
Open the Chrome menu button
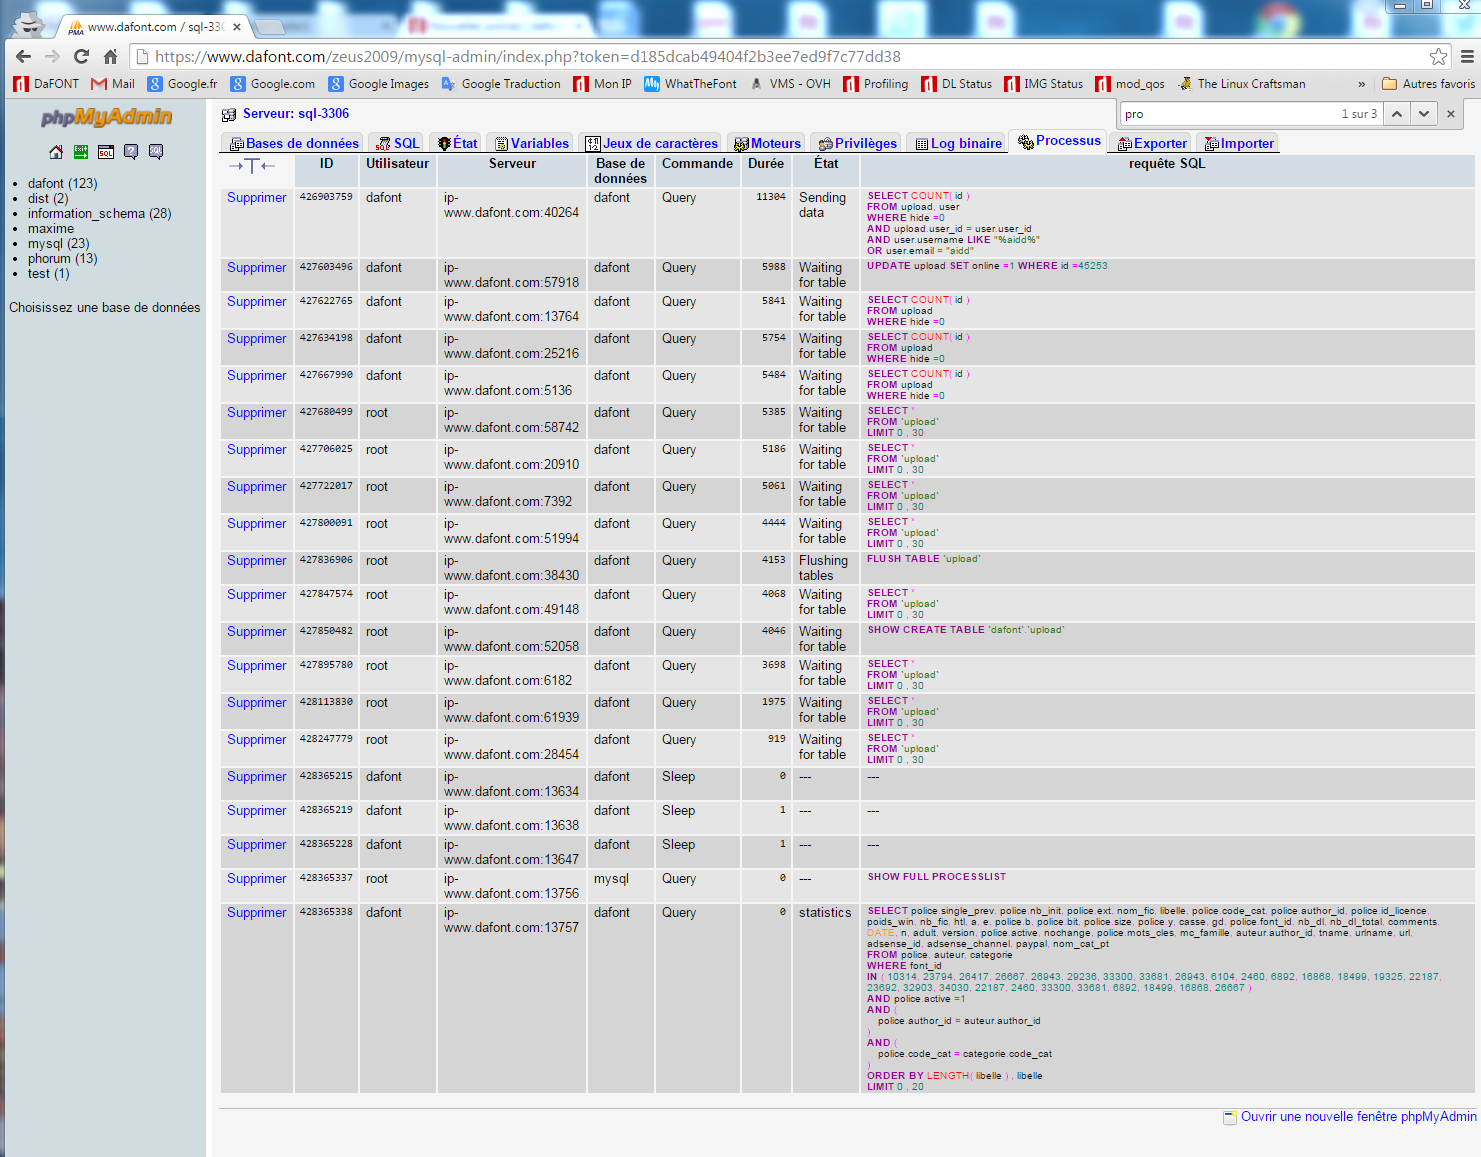(1467, 57)
